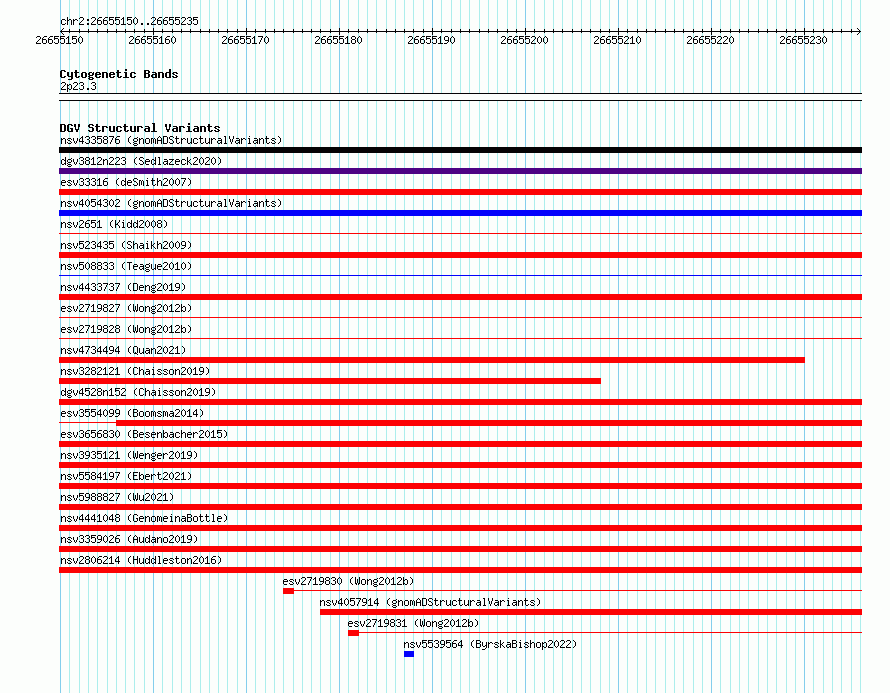Click esv2719831 Wong2012b label
890x693 pixels.
pos(413,623)
